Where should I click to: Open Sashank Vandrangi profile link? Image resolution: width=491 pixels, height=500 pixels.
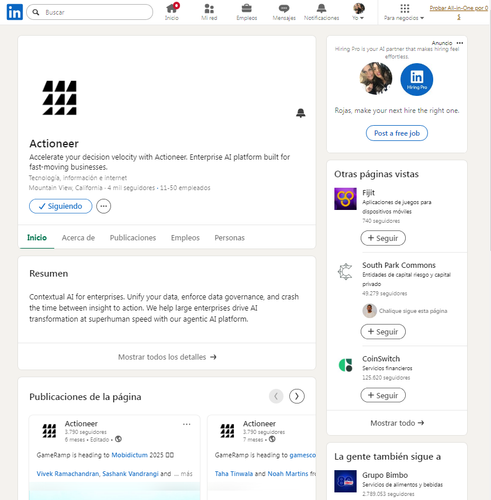(x=130, y=474)
